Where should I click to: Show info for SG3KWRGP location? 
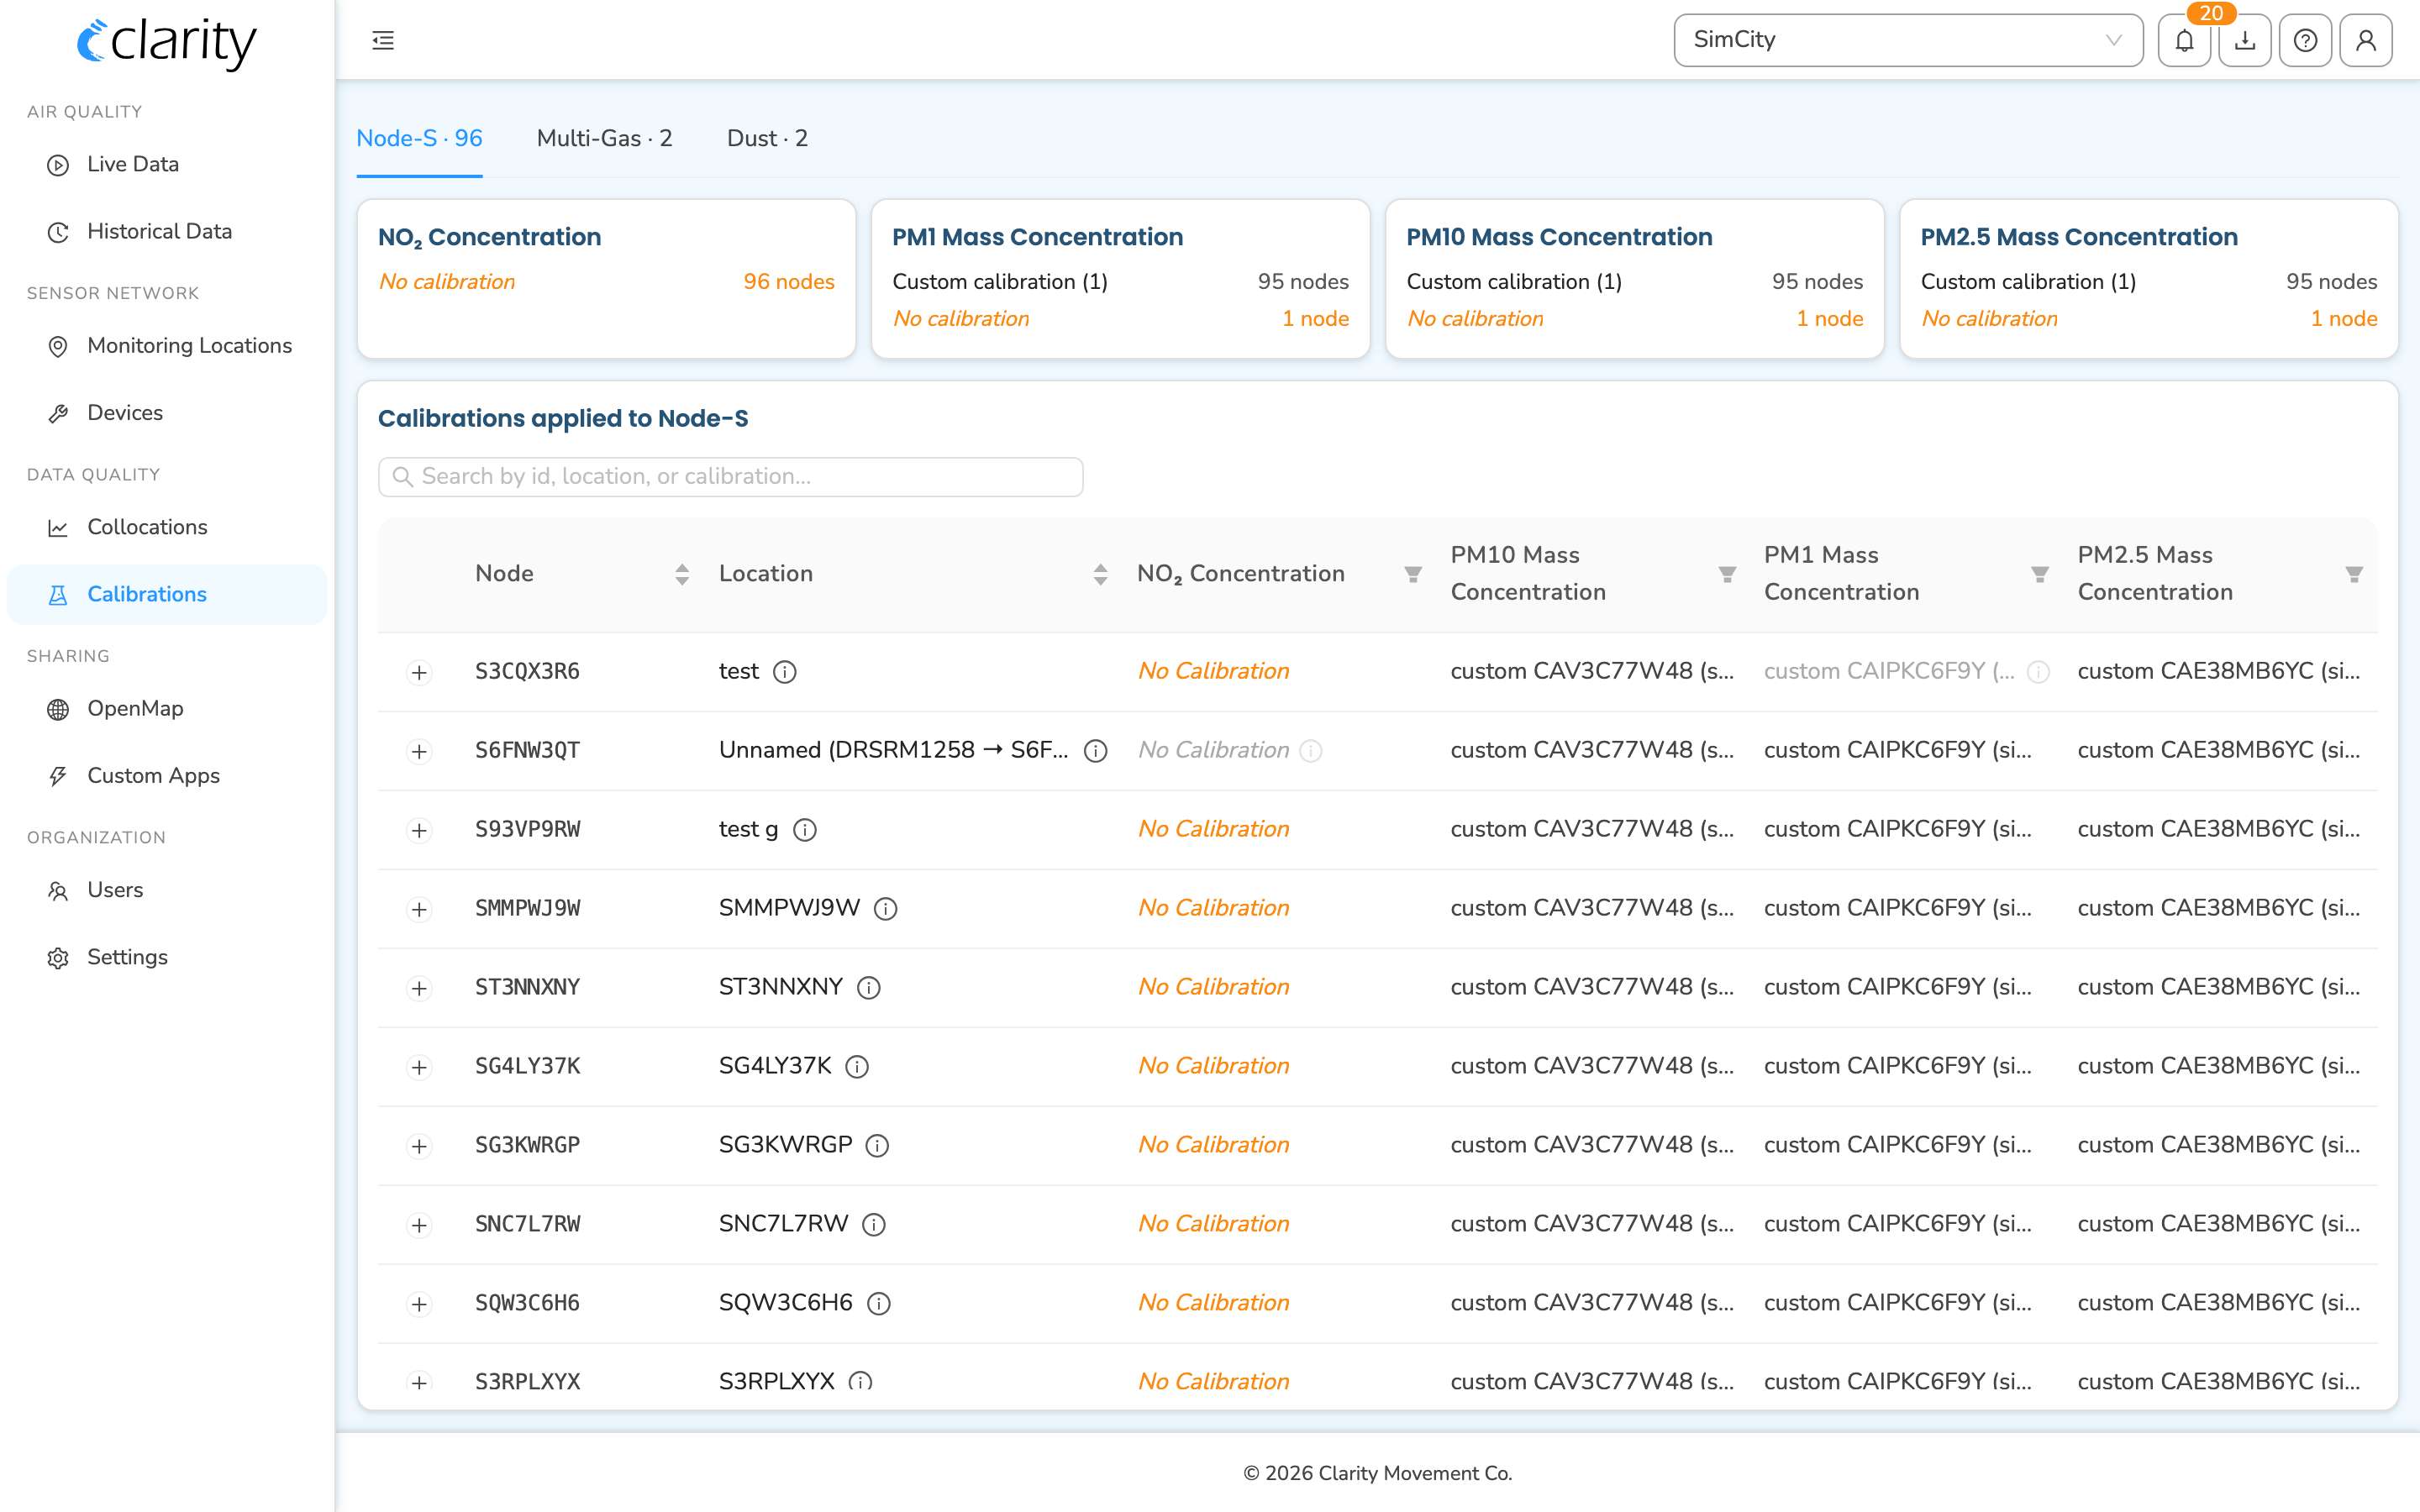pos(877,1146)
